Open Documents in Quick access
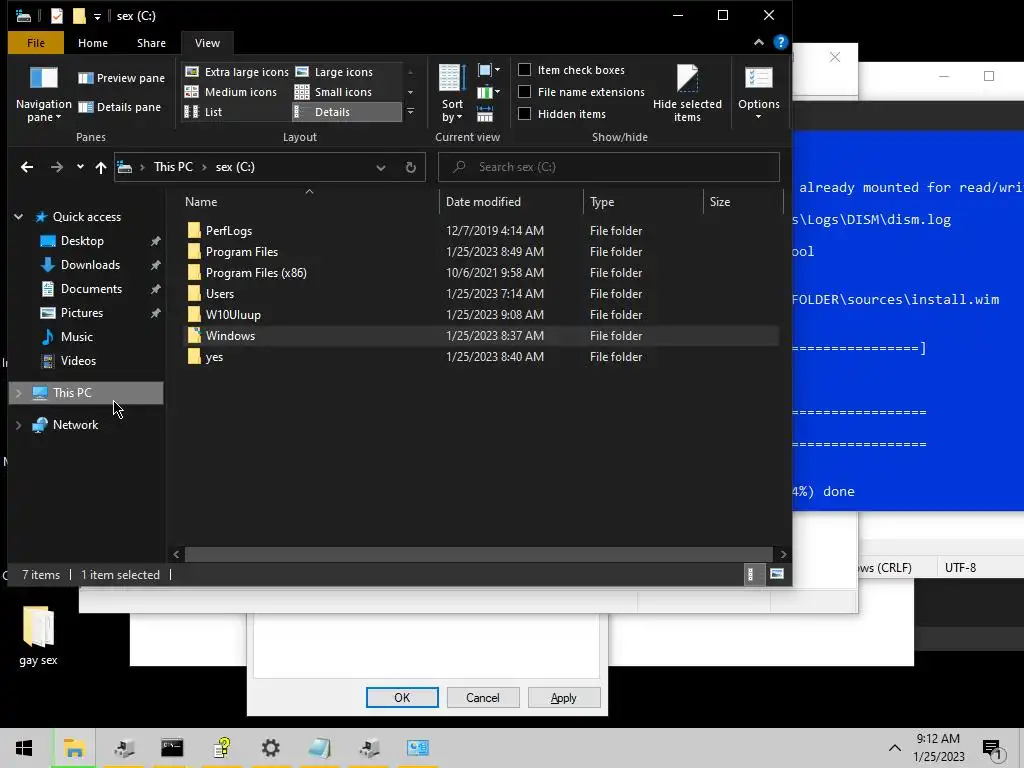 (91, 289)
